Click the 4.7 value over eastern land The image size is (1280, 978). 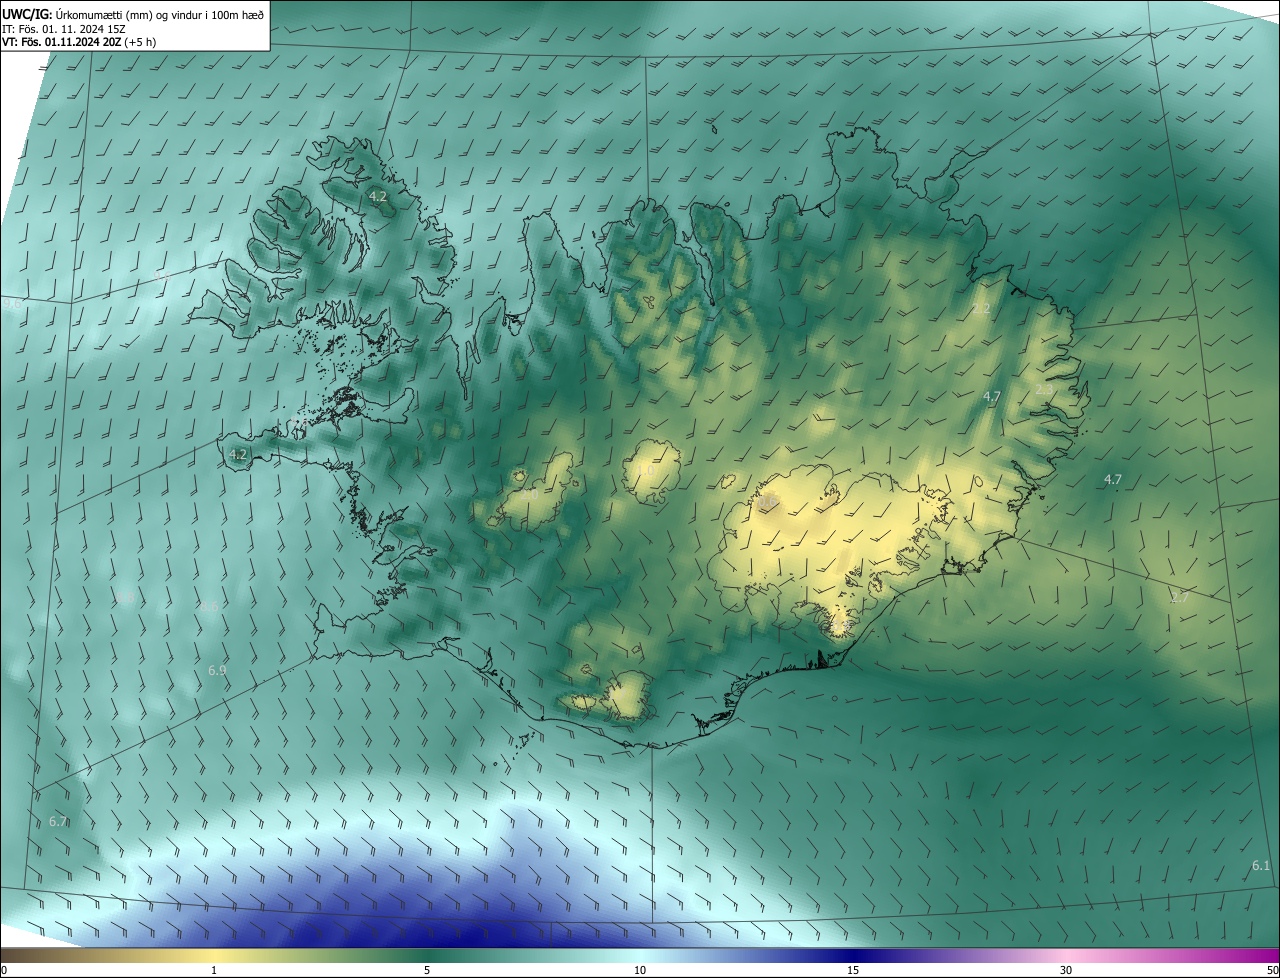pyautogui.click(x=992, y=397)
